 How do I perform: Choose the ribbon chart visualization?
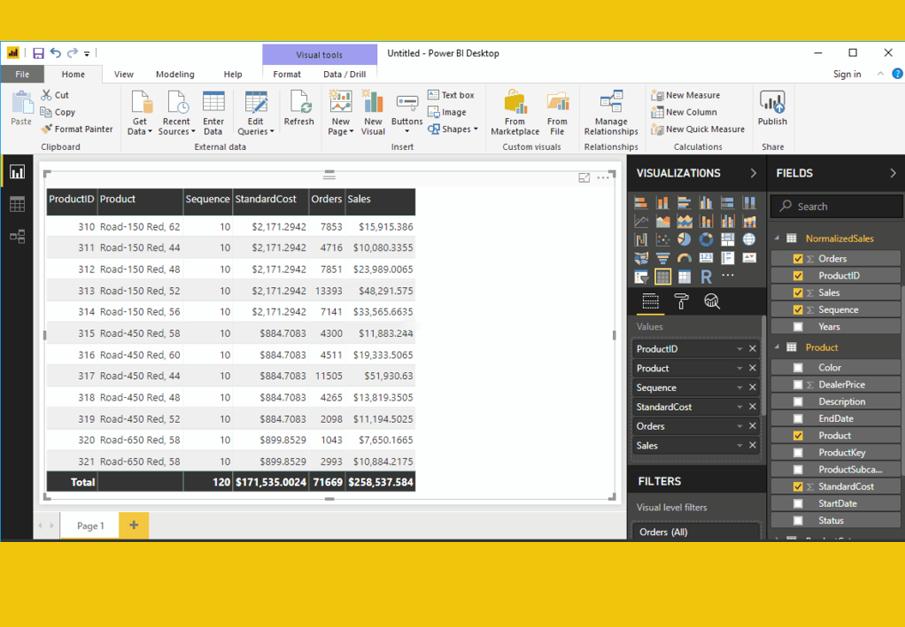click(x=749, y=221)
